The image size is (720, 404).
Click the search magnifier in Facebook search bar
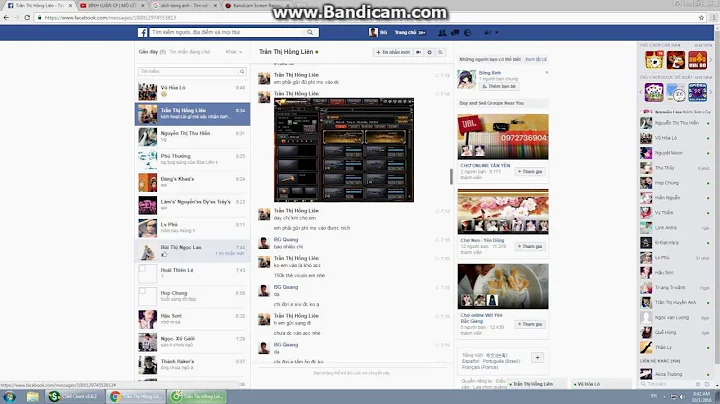pos(310,32)
